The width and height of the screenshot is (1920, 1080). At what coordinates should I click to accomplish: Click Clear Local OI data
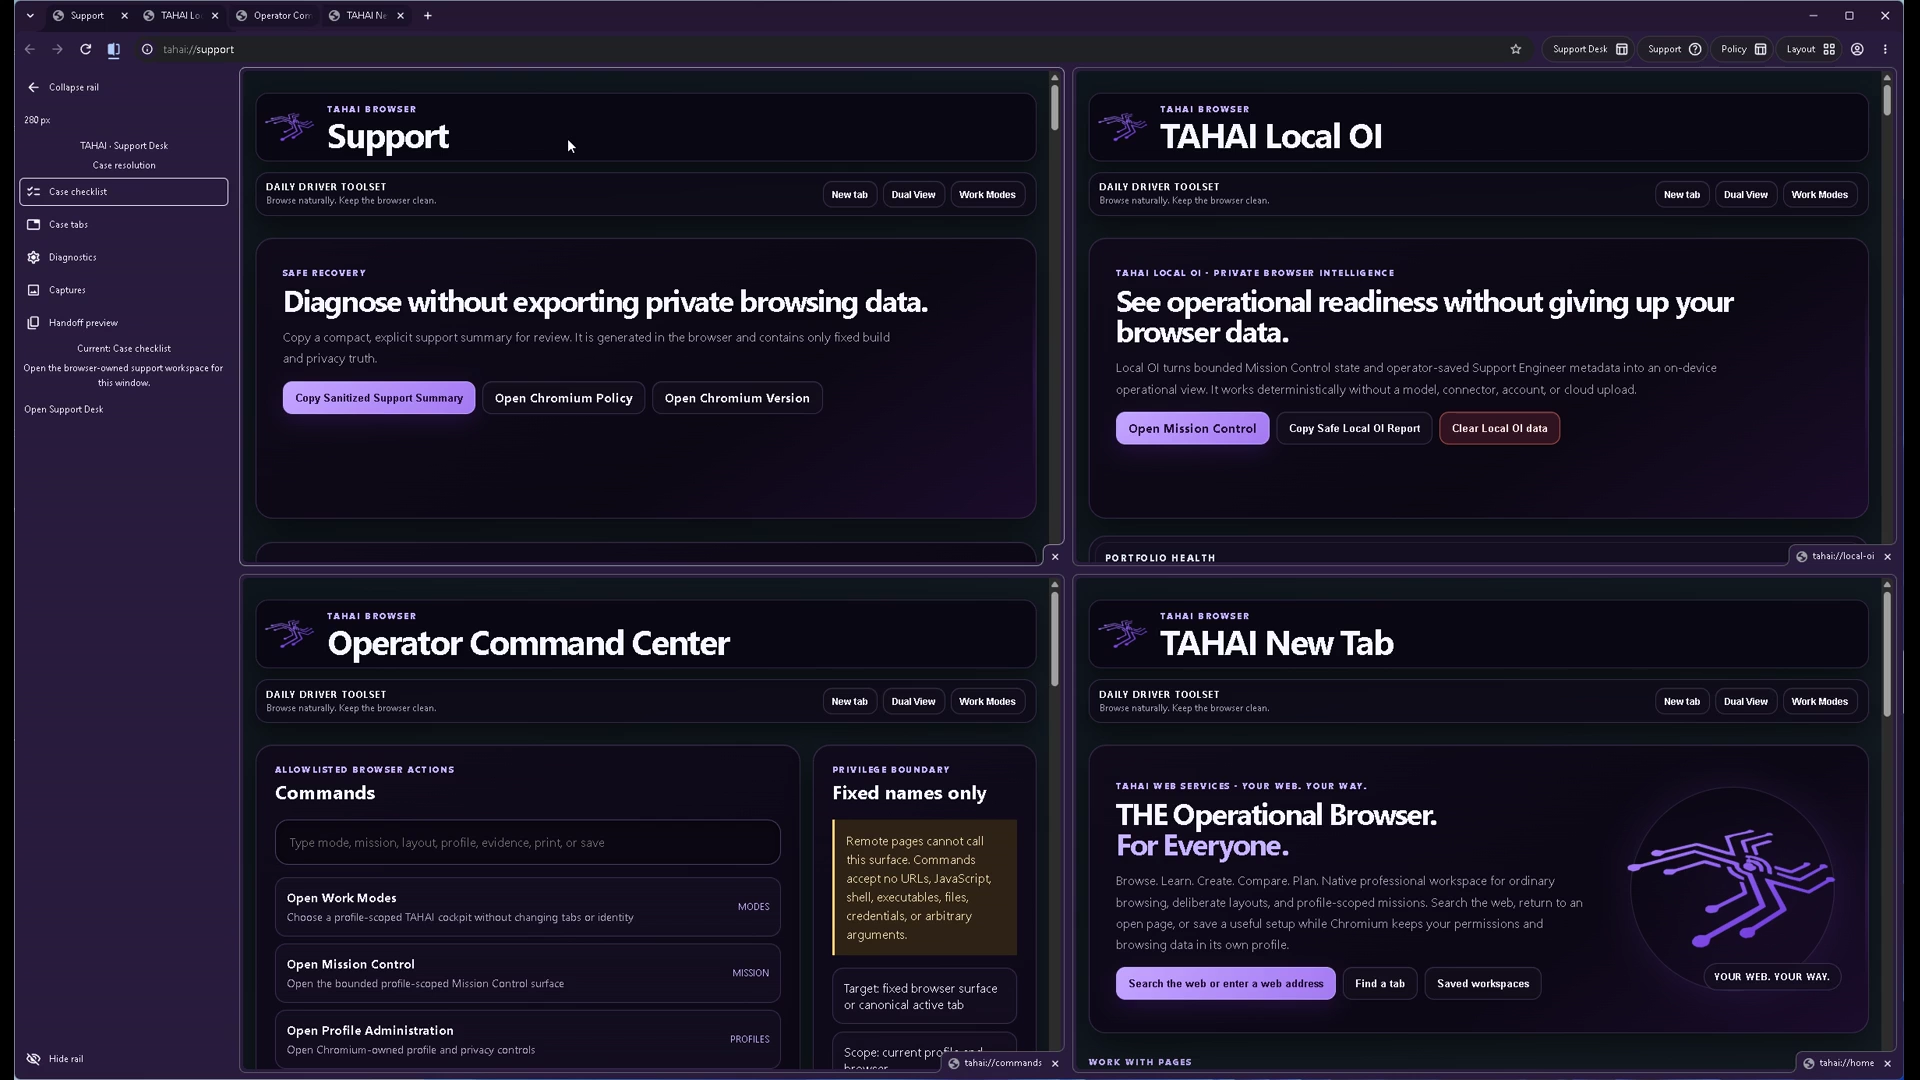coord(1499,429)
